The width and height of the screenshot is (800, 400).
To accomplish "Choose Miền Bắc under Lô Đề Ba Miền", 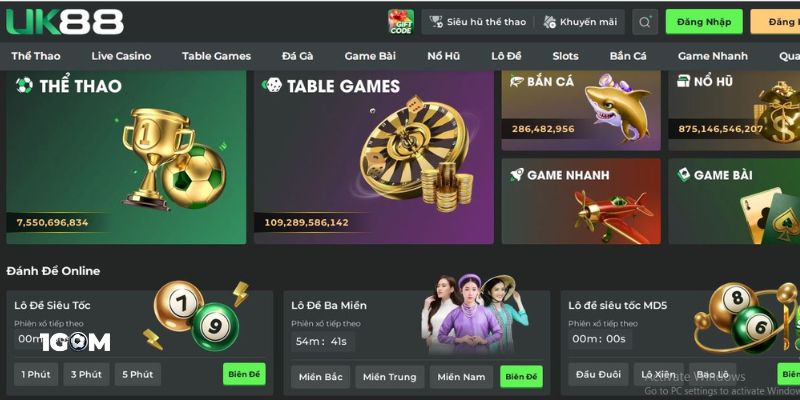I will 321,377.
